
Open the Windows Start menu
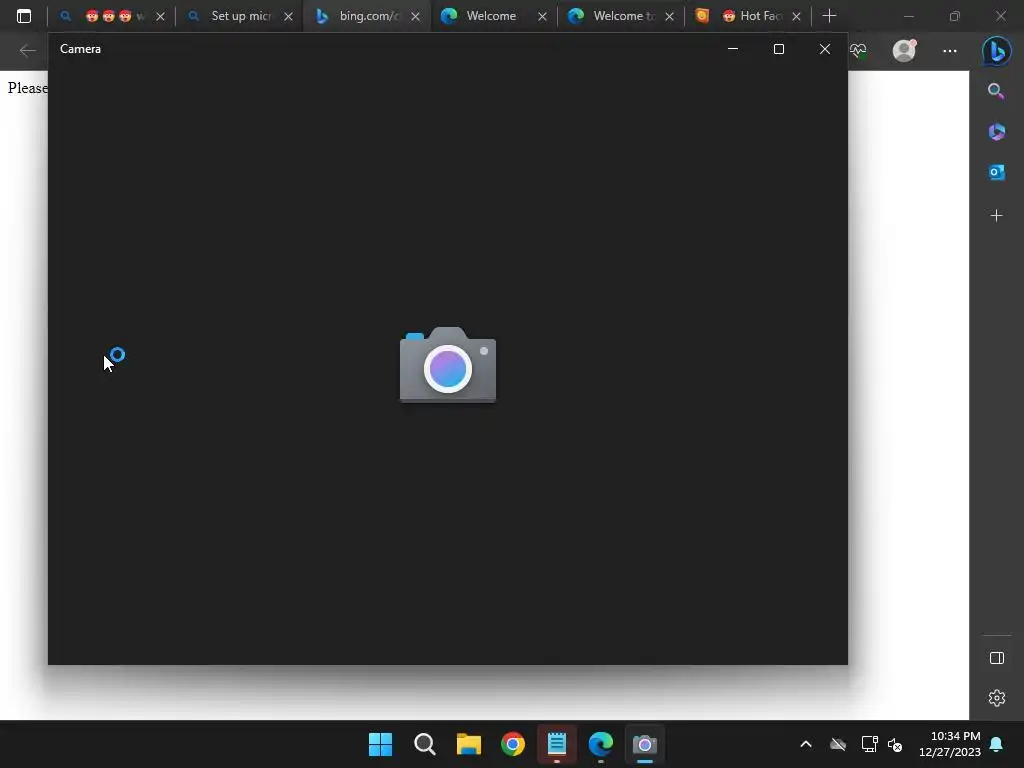[381, 744]
